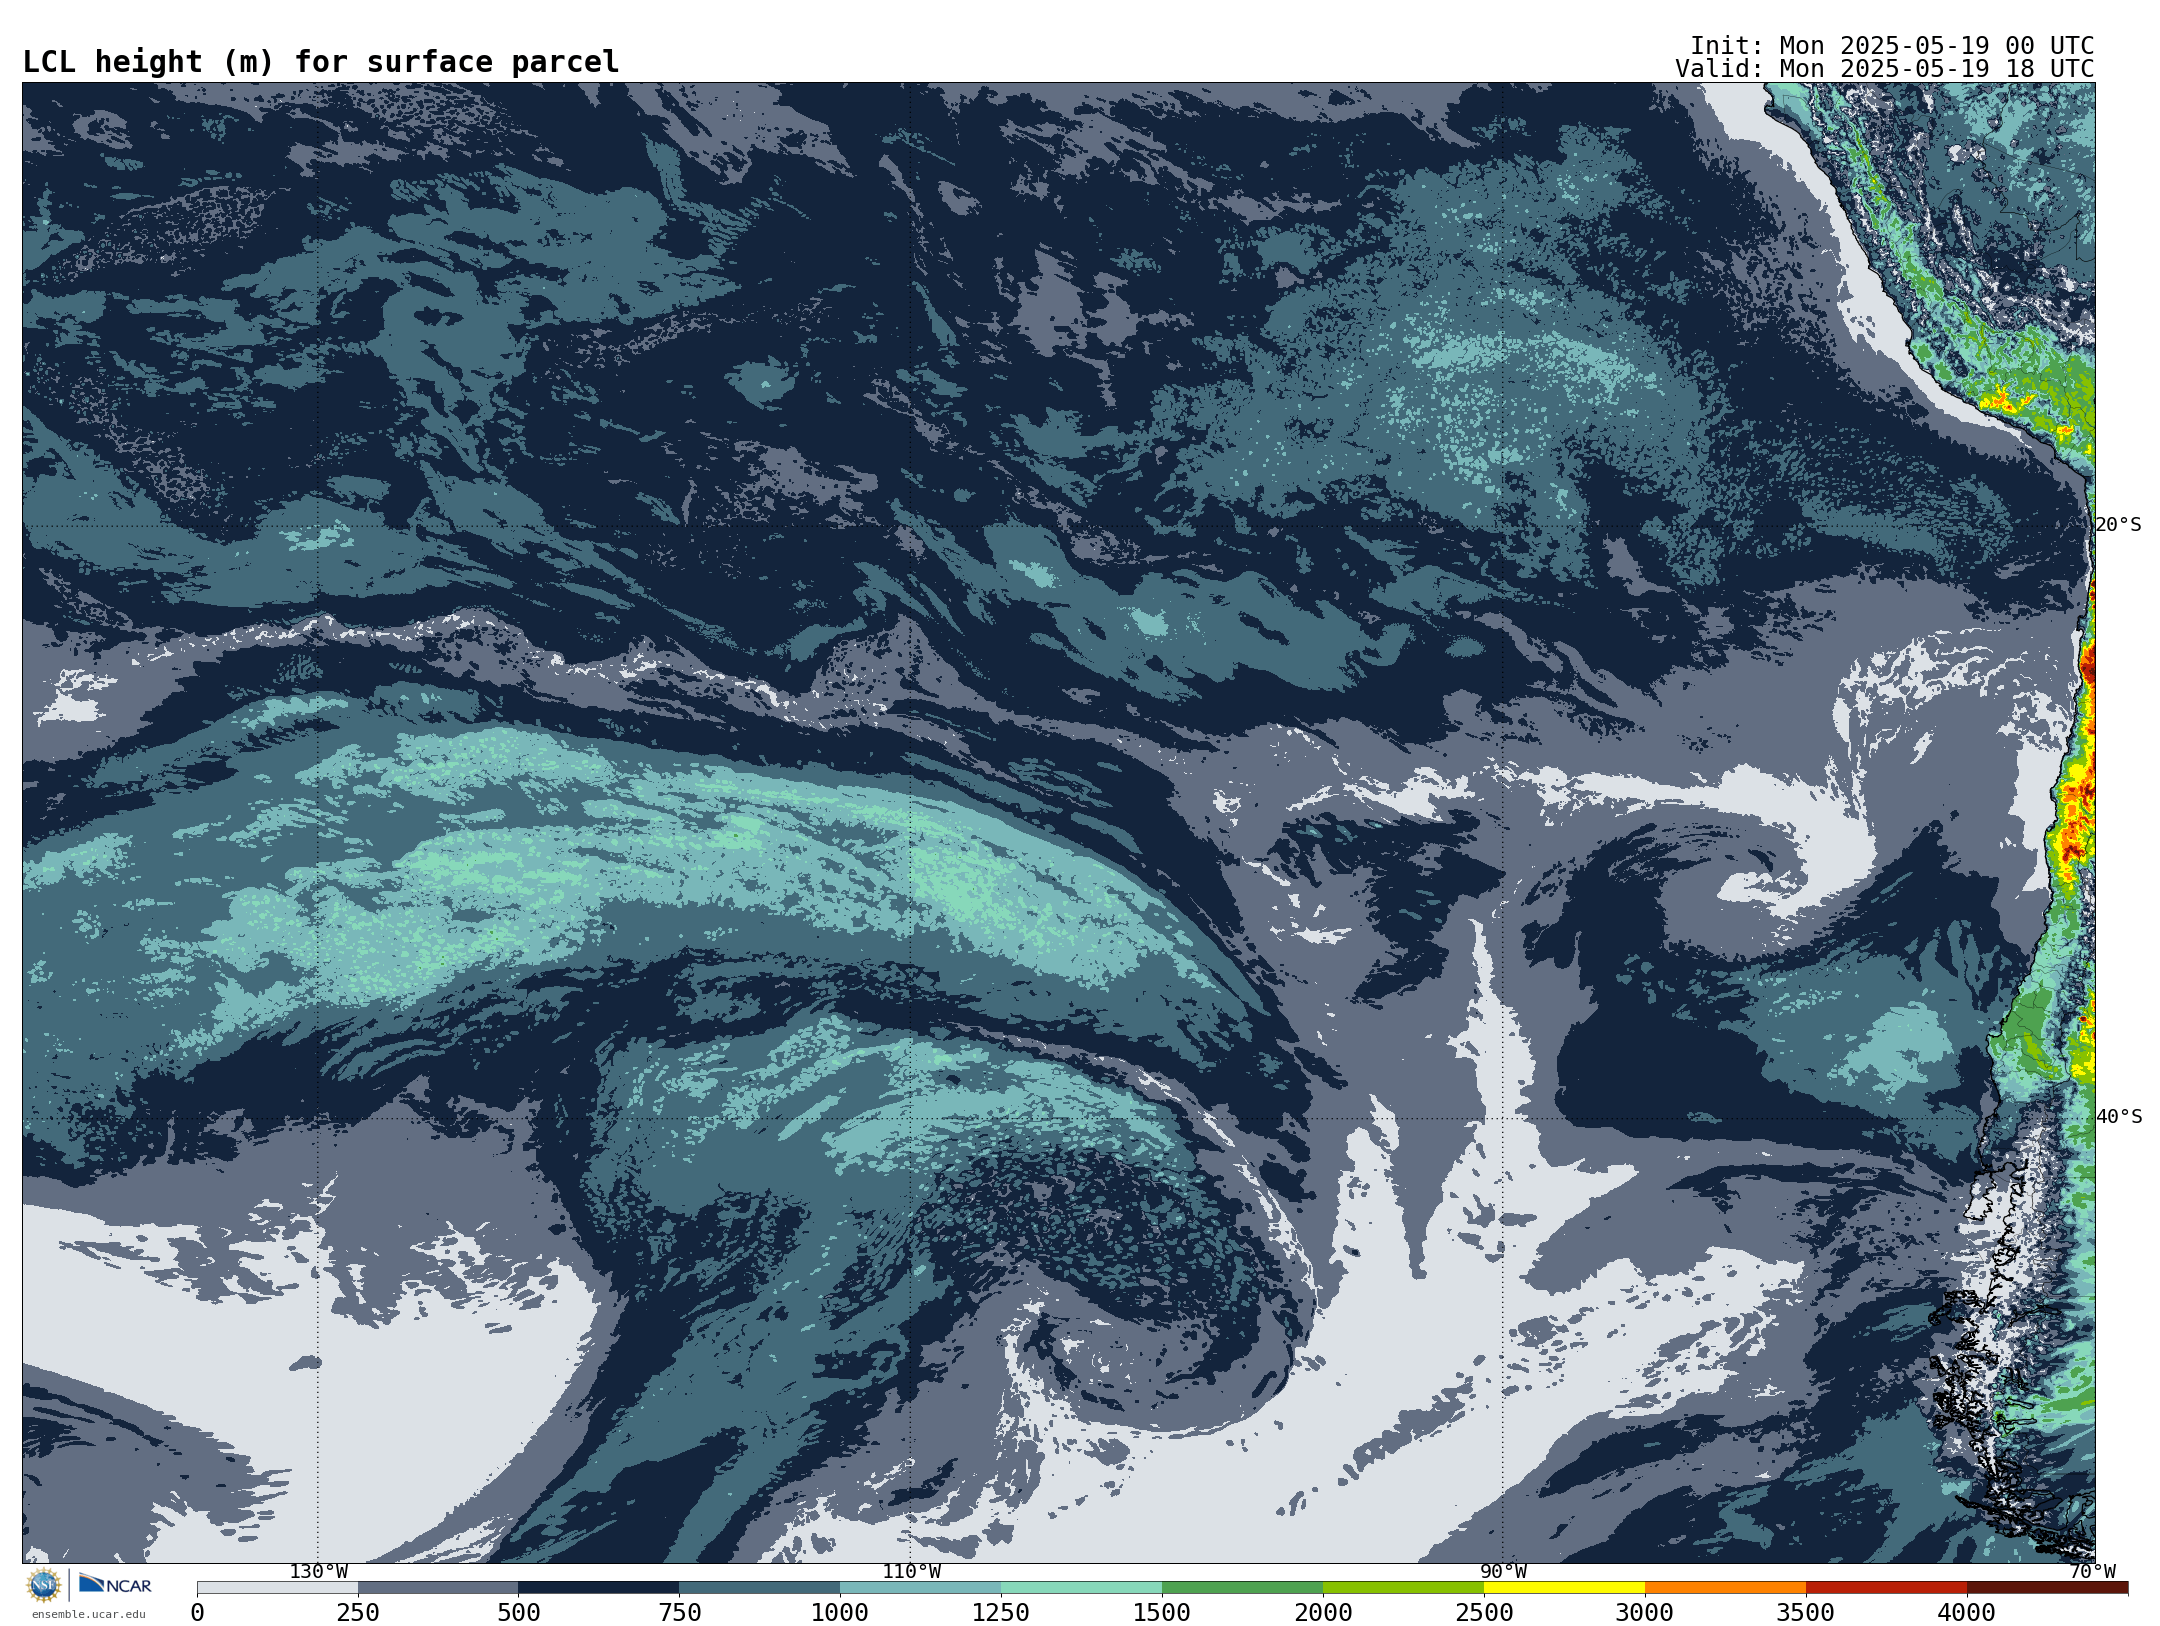The image size is (2160, 1626).
Task: Select the Init time 'Mon 2025-05-19 00 UTC'
Action: (1936, 46)
